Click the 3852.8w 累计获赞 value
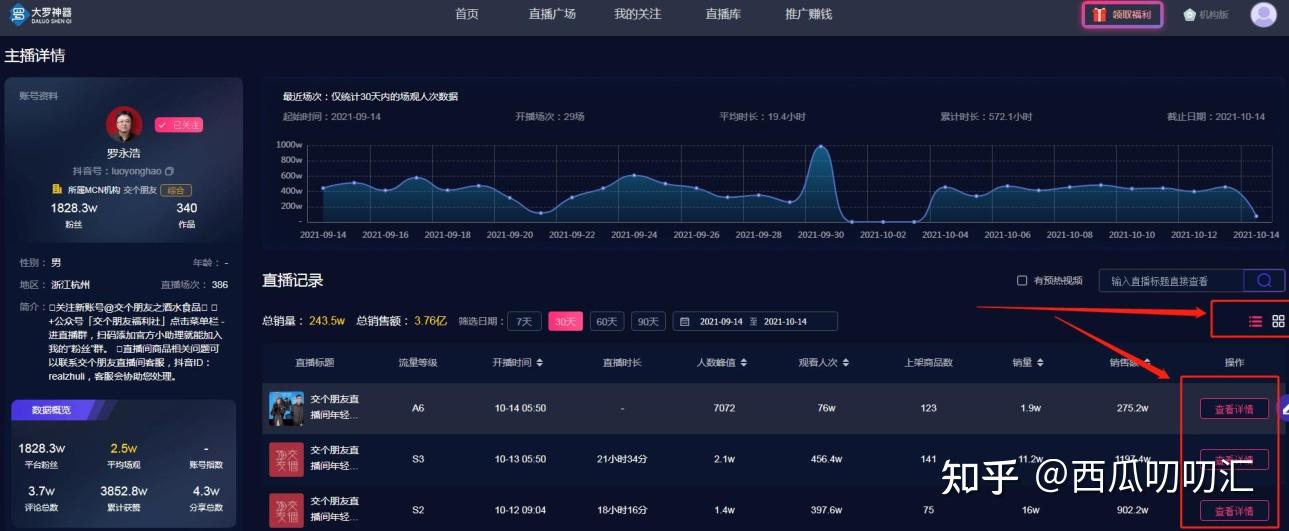 click(124, 491)
